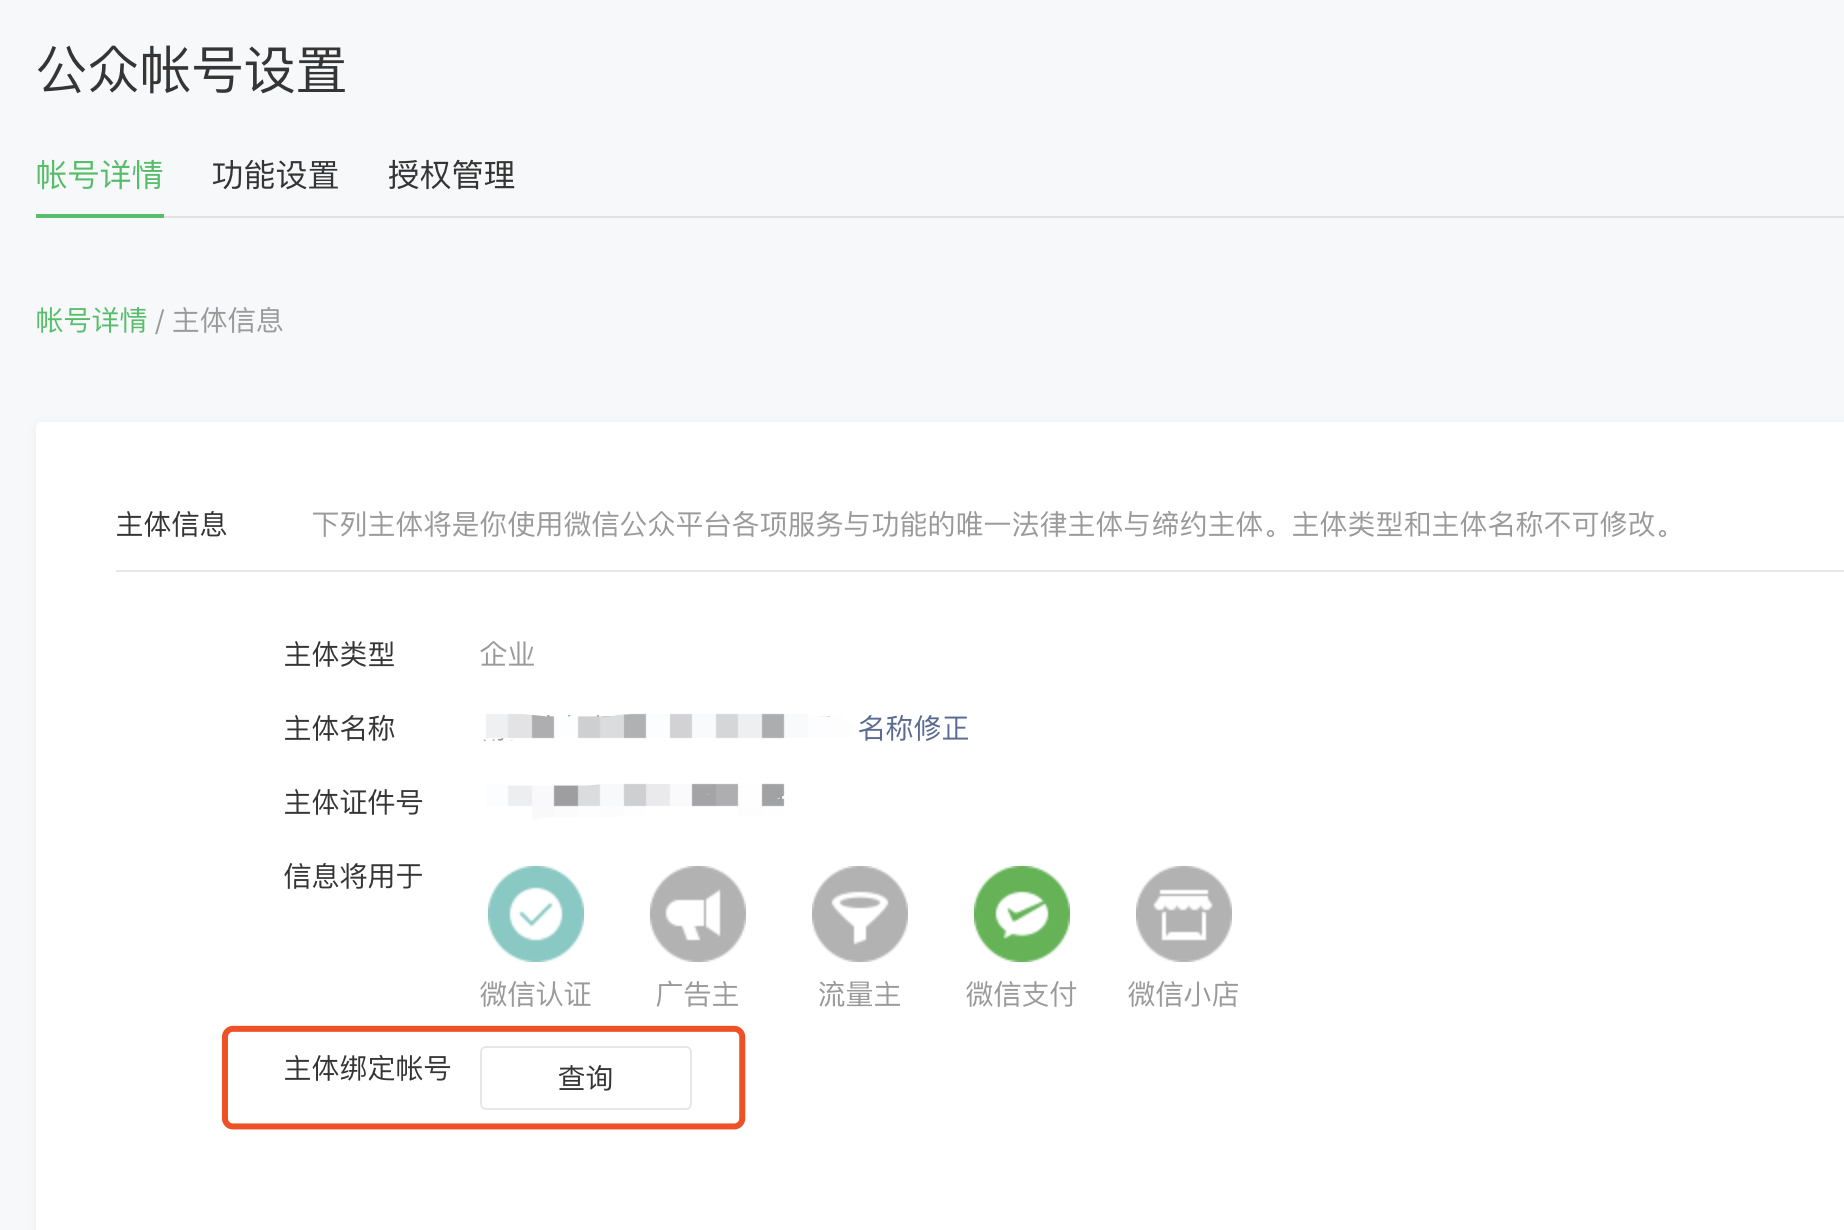Switch to the 帐号详情 tab
This screenshot has width=1844, height=1230.
(x=100, y=175)
